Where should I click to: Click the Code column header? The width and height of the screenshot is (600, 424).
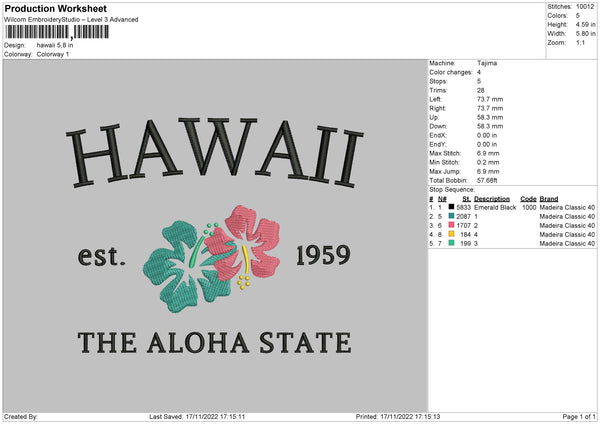coord(528,199)
